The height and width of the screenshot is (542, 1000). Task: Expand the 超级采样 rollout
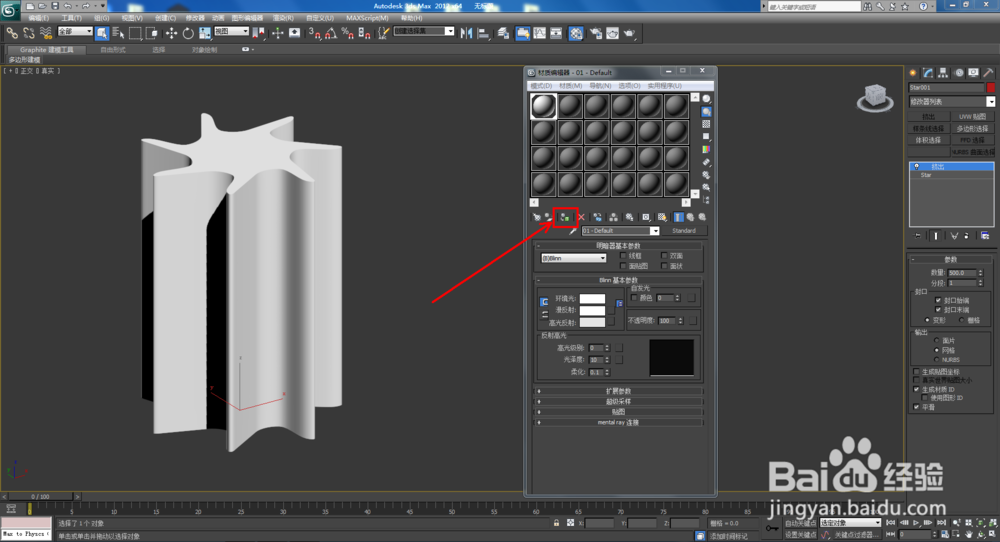619,402
